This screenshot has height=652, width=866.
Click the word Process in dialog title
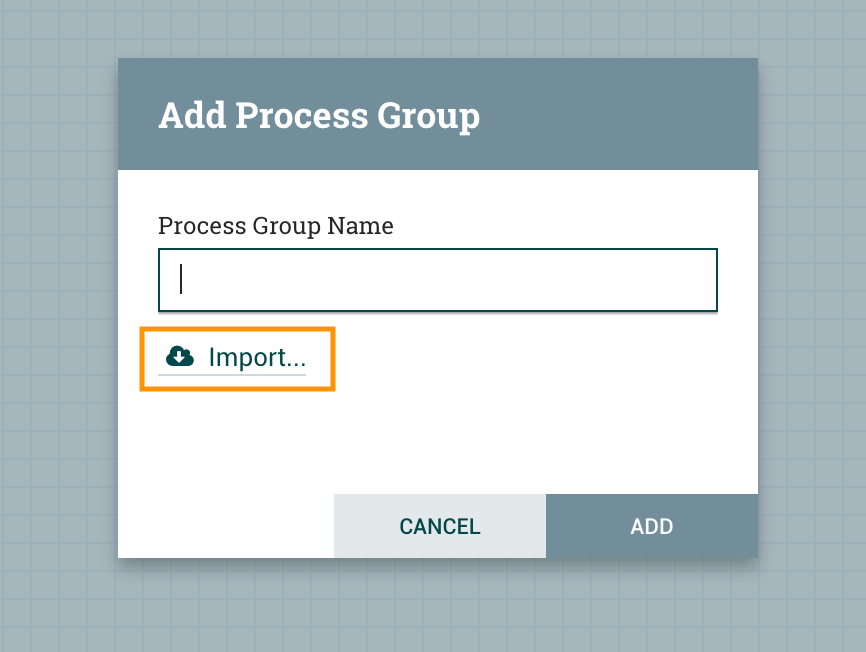300,116
